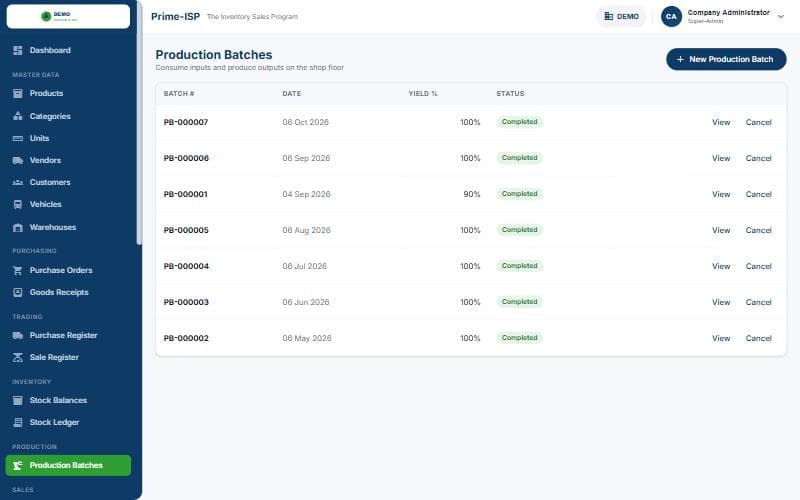This screenshot has height=500, width=800.
Task: View batch PB-000001
Action: [x=721, y=194]
